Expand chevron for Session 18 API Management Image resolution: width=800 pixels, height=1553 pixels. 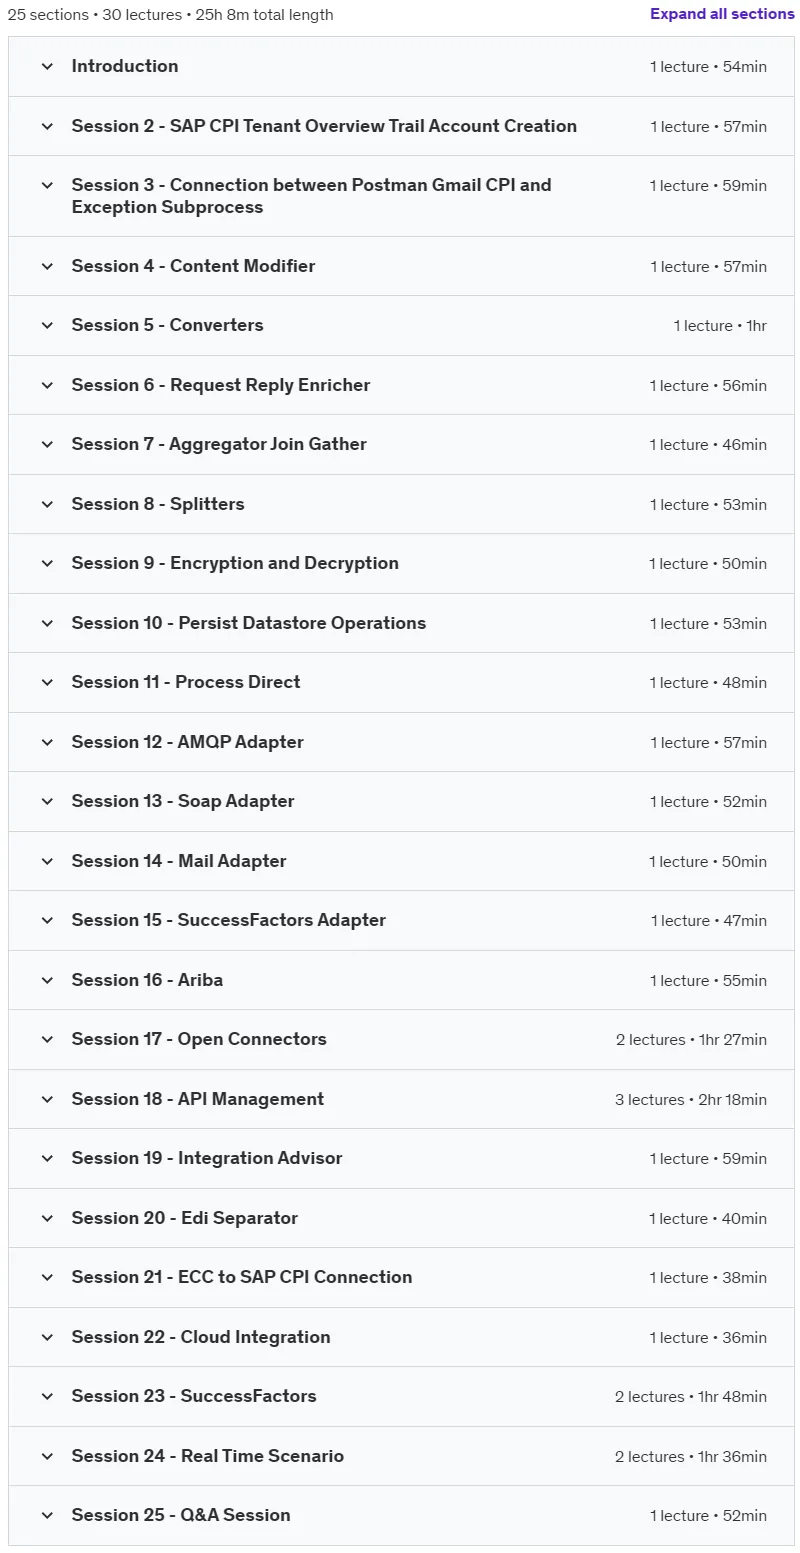47,1100
